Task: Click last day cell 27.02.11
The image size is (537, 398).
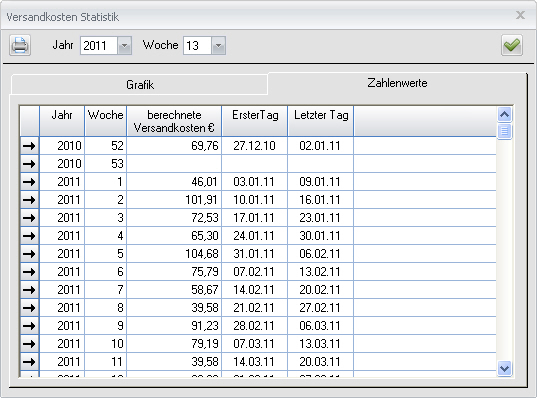Action: click(321, 308)
